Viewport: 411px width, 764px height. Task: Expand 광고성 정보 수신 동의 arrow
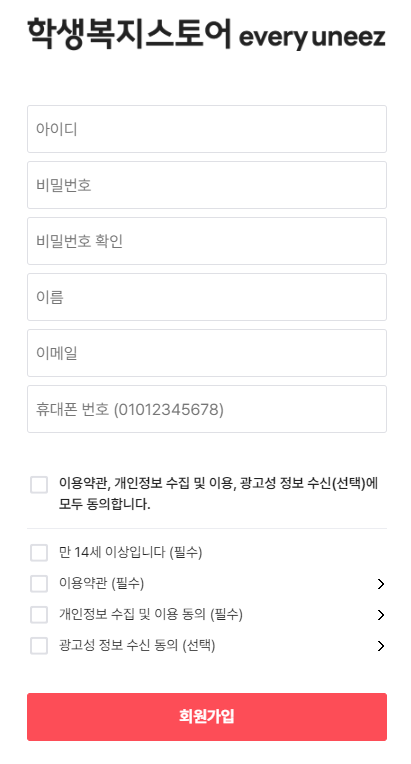click(x=381, y=646)
